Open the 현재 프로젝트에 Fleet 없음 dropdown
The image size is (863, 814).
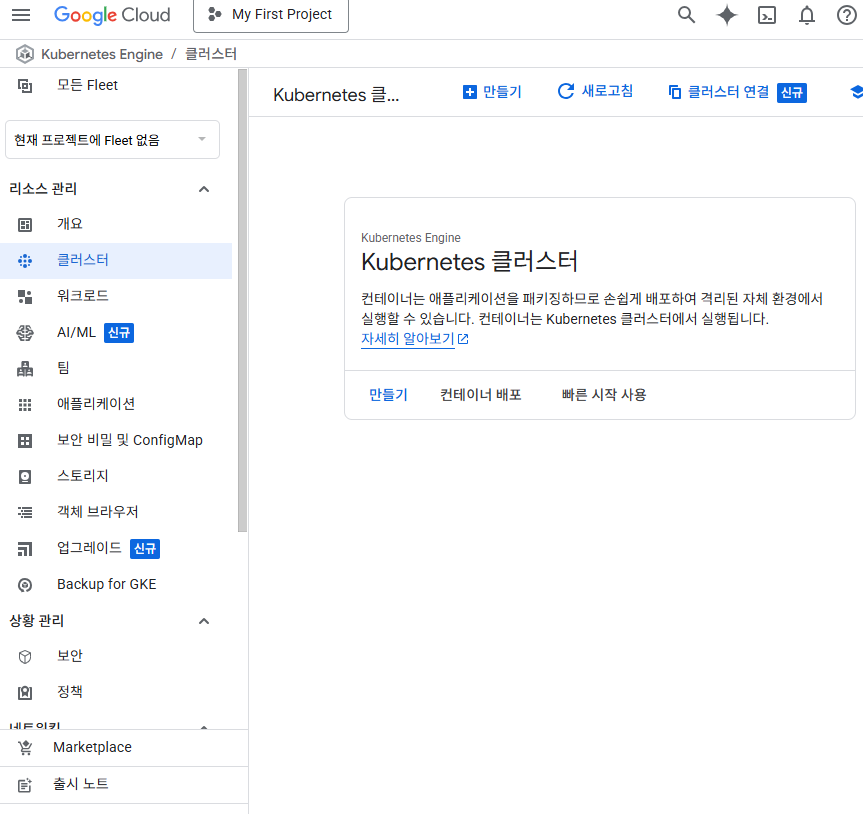pyautogui.click(x=112, y=140)
